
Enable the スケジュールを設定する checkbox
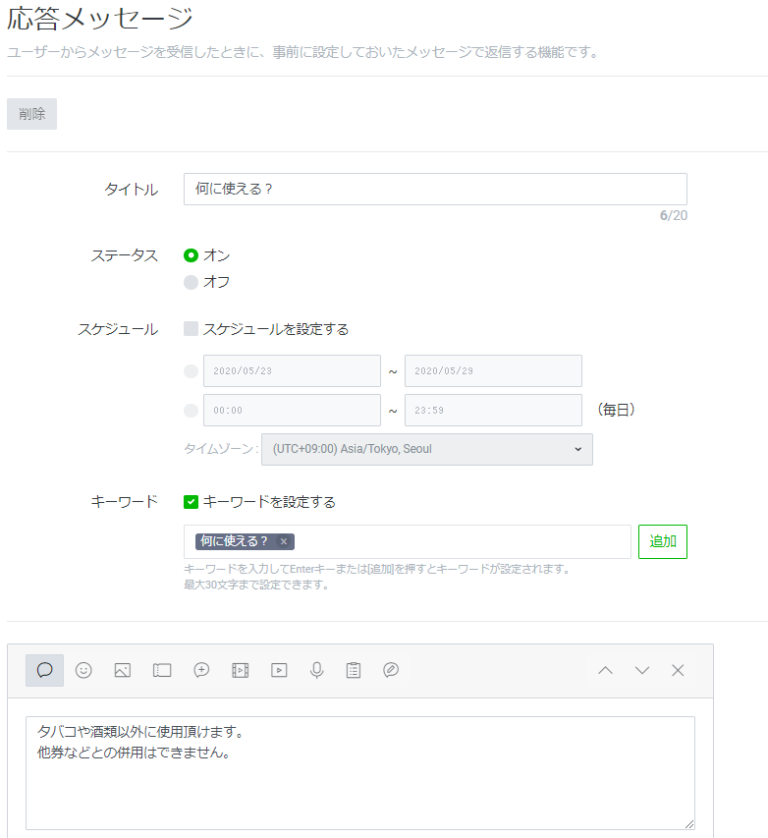pos(191,329)
